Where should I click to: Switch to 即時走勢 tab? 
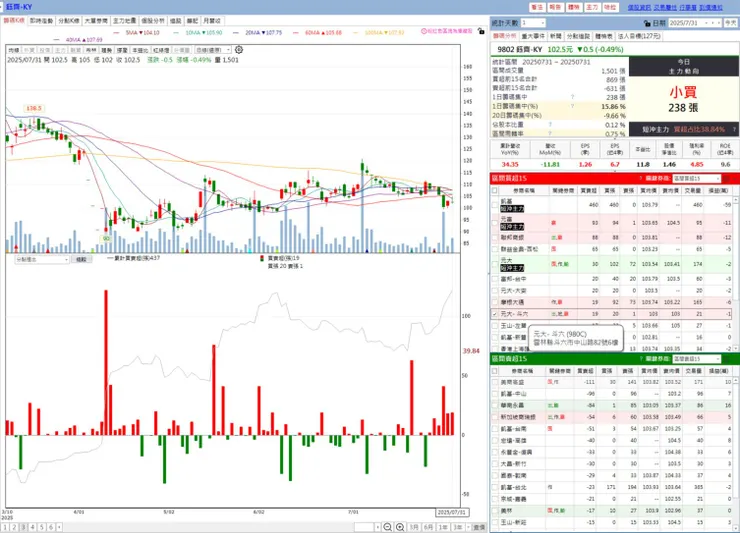pos(41,21)
